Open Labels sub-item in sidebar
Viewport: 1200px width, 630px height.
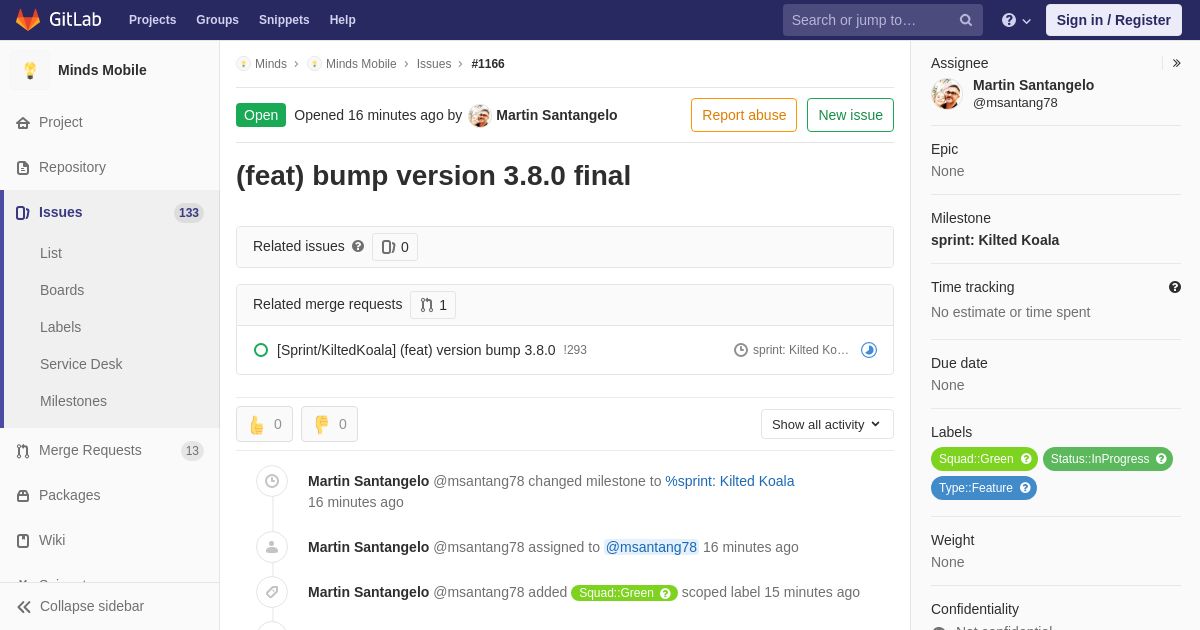click(x=60, y=327)
